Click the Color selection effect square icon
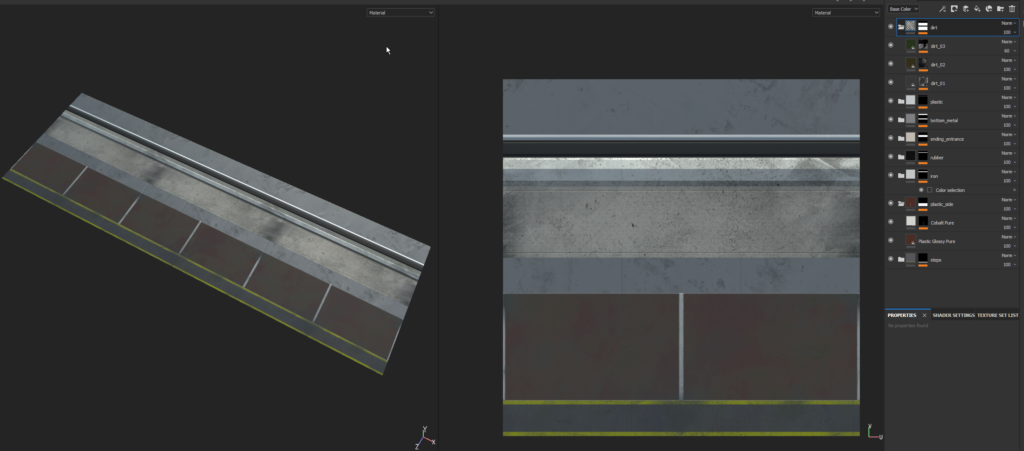This screenshot has width=1024, height=451. pyautogui.click(x=929, y=190)
